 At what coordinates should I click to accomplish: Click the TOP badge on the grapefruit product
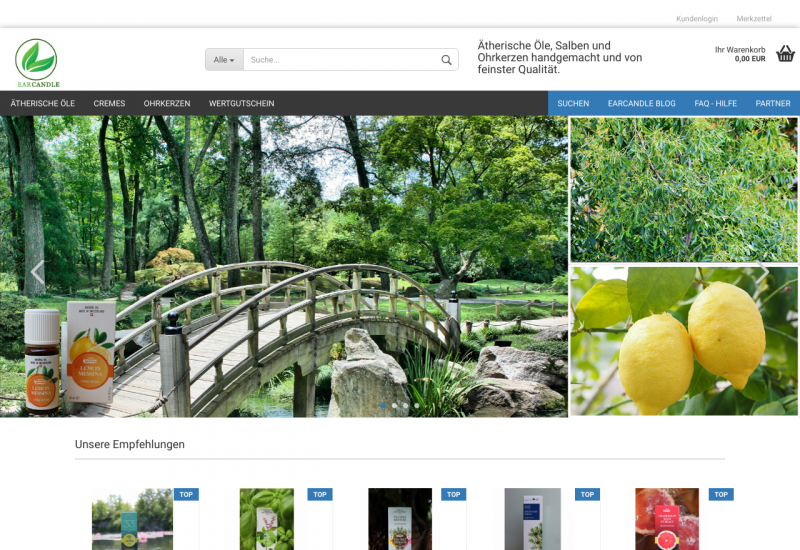tap(720, 494)
